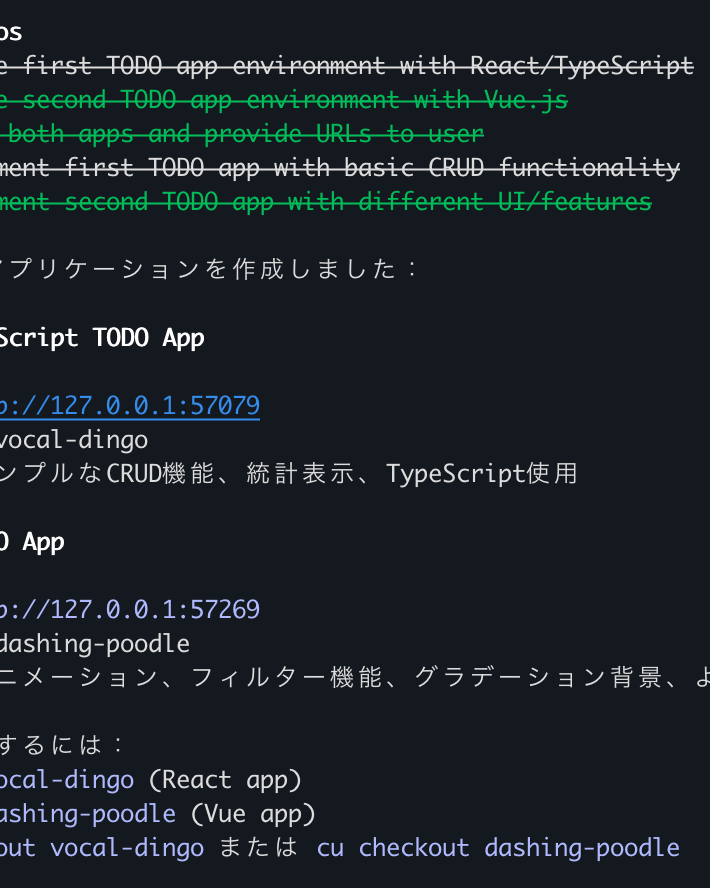Screen dimensions: 710x888
Task: Click the '(React app)' text
Action: click(225, 780)
